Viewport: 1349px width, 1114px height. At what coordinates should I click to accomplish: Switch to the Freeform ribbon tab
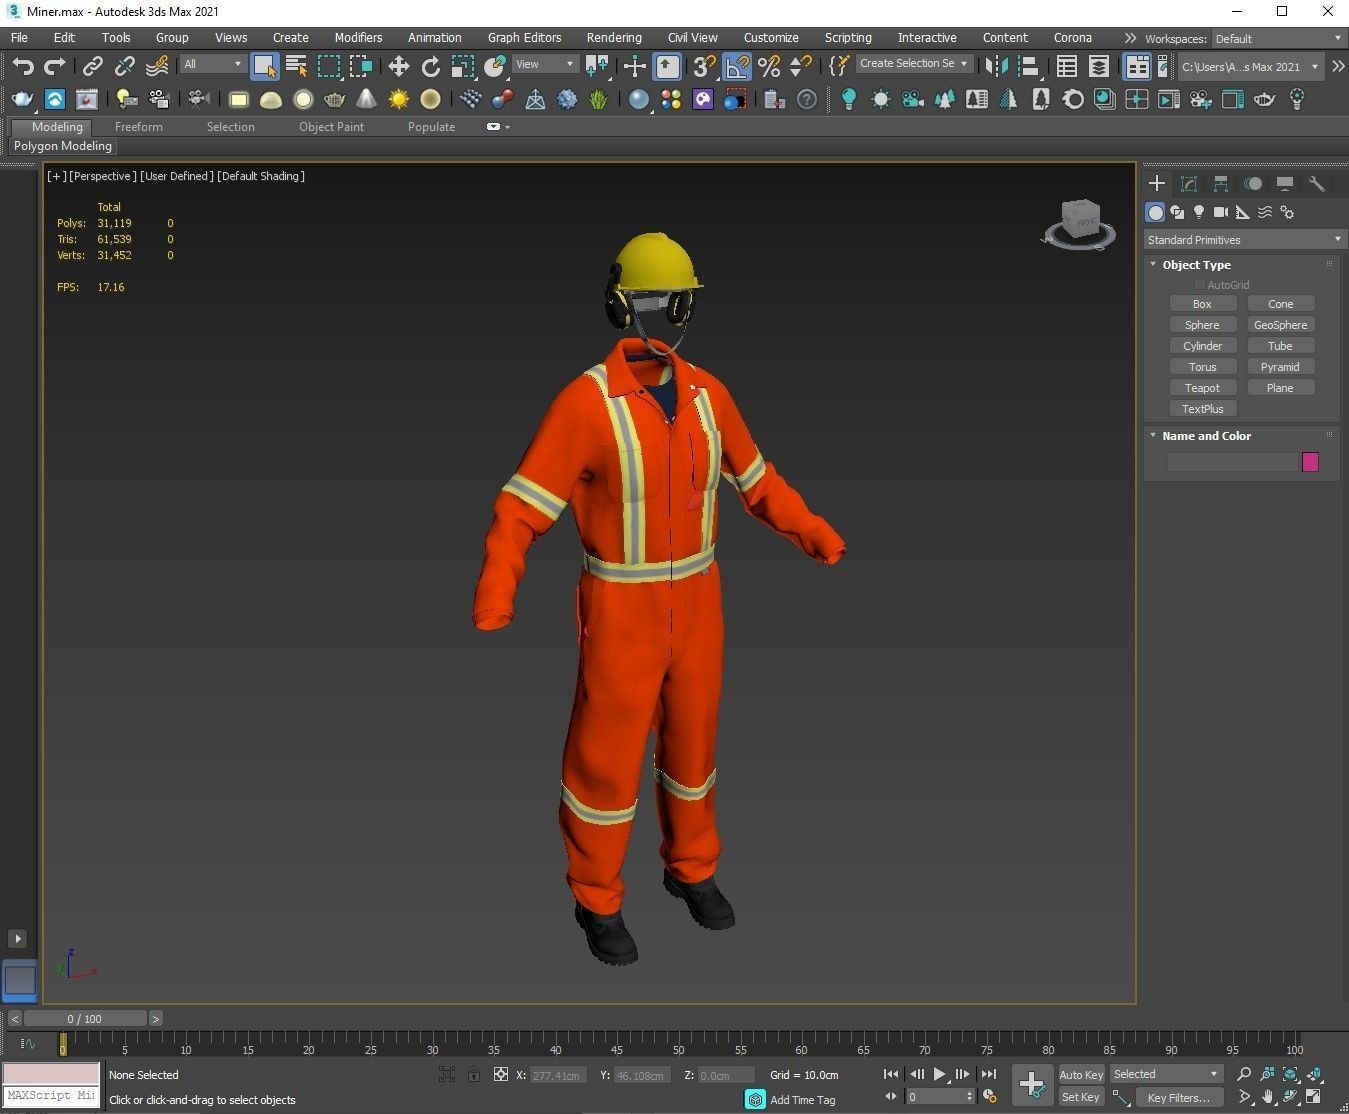[138, 127]
